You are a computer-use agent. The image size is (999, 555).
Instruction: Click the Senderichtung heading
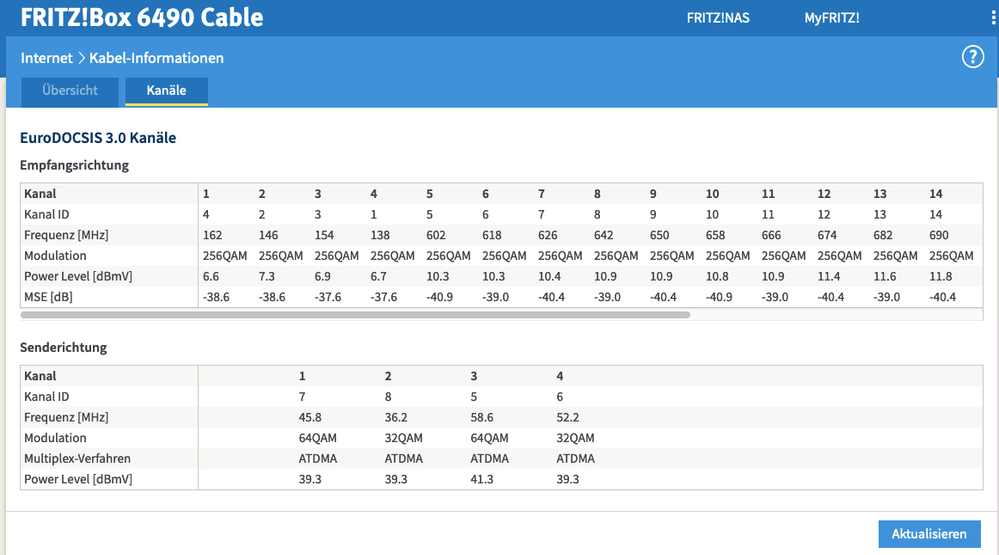[63, 347]
